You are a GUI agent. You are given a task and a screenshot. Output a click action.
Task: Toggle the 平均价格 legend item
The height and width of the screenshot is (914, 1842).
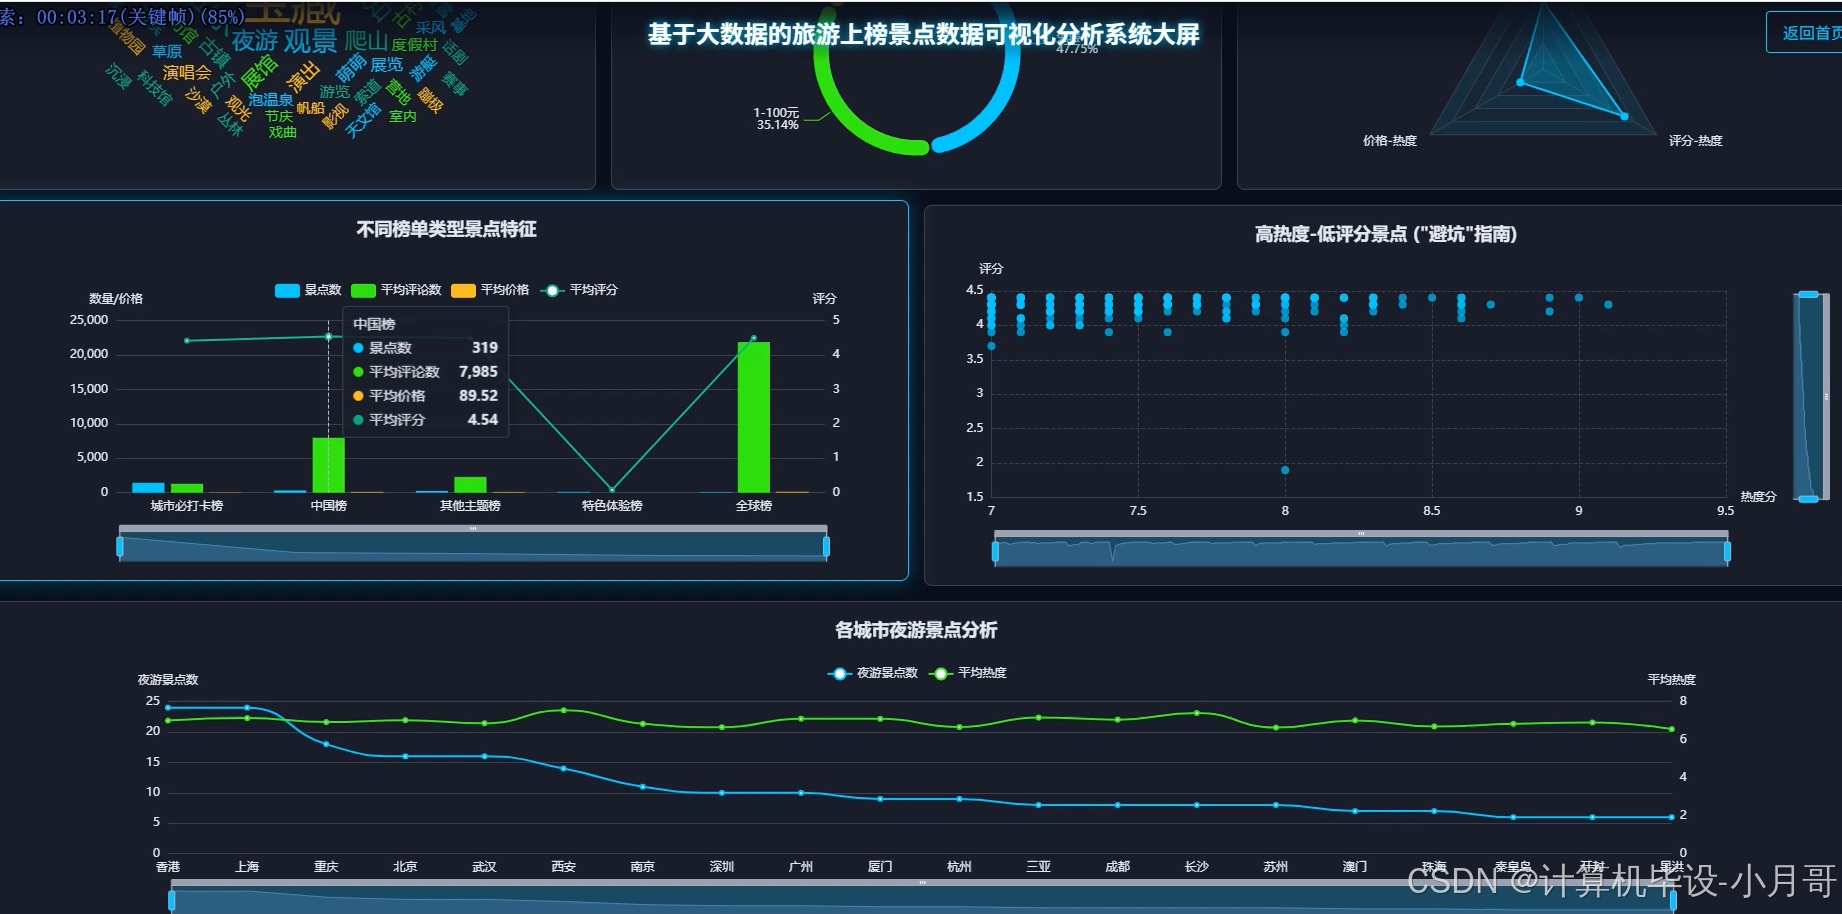(490, 290)
